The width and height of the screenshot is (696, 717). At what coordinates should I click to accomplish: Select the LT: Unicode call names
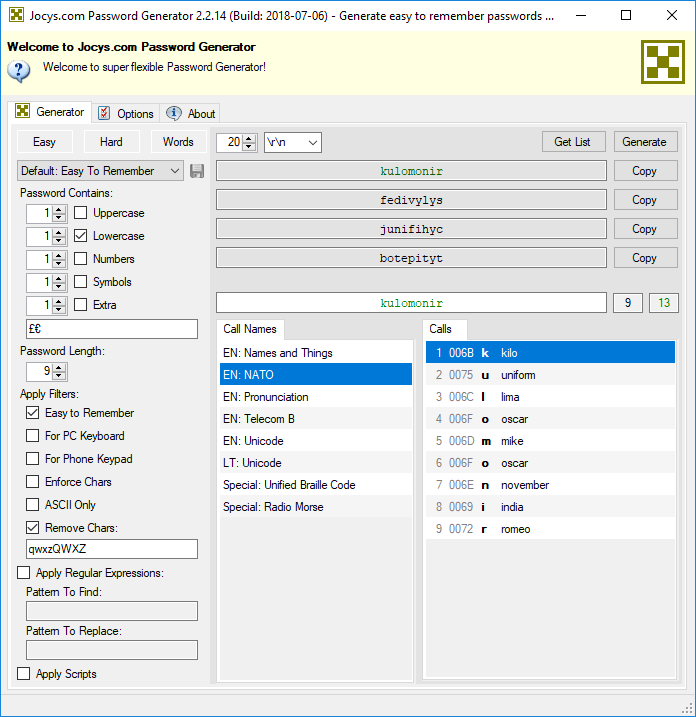pyautogui.click(x=316, y=462)
